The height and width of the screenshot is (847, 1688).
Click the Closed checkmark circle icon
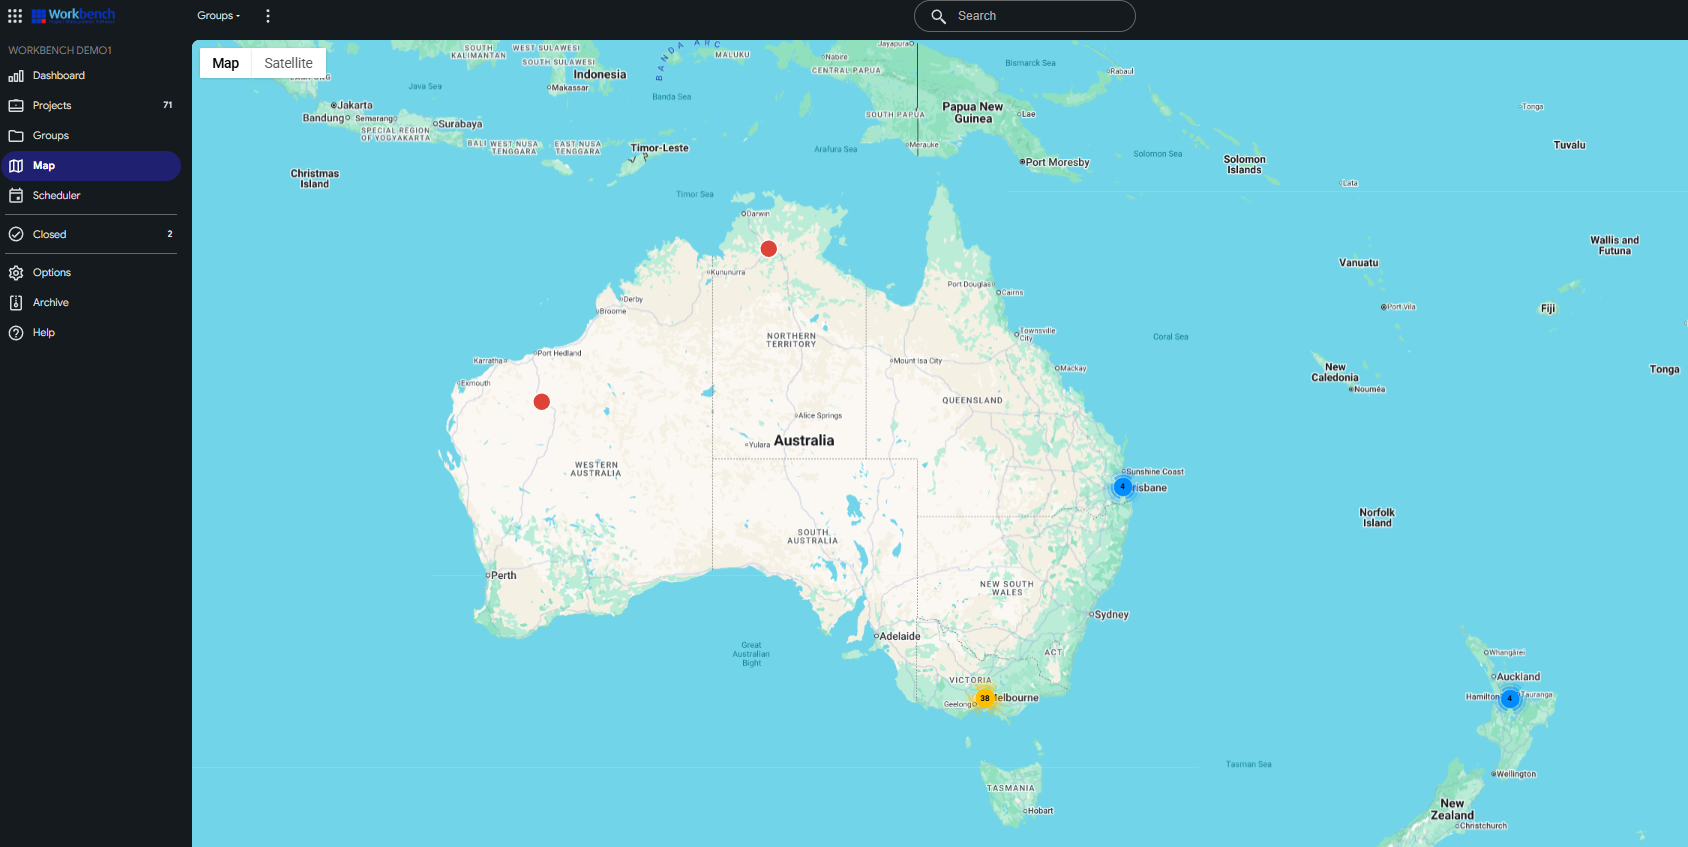tap(16, 234)
